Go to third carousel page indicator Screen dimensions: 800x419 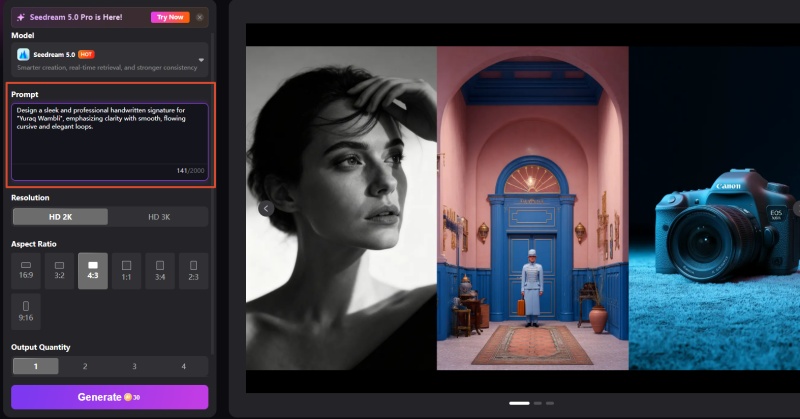[550, 403]
